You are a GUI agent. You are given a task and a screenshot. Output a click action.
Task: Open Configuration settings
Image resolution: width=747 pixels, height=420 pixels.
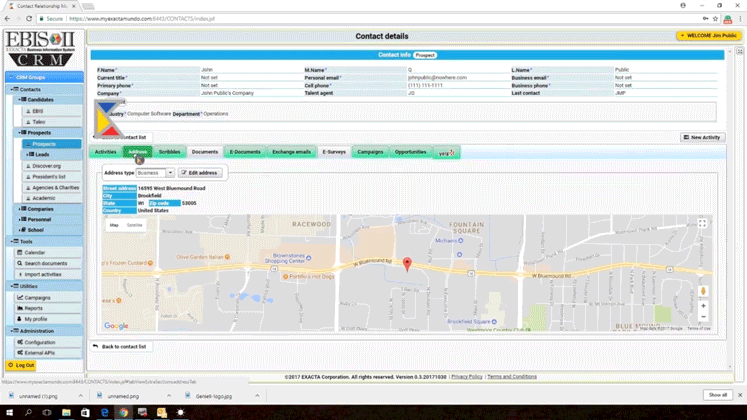click(x=48, y=342)
